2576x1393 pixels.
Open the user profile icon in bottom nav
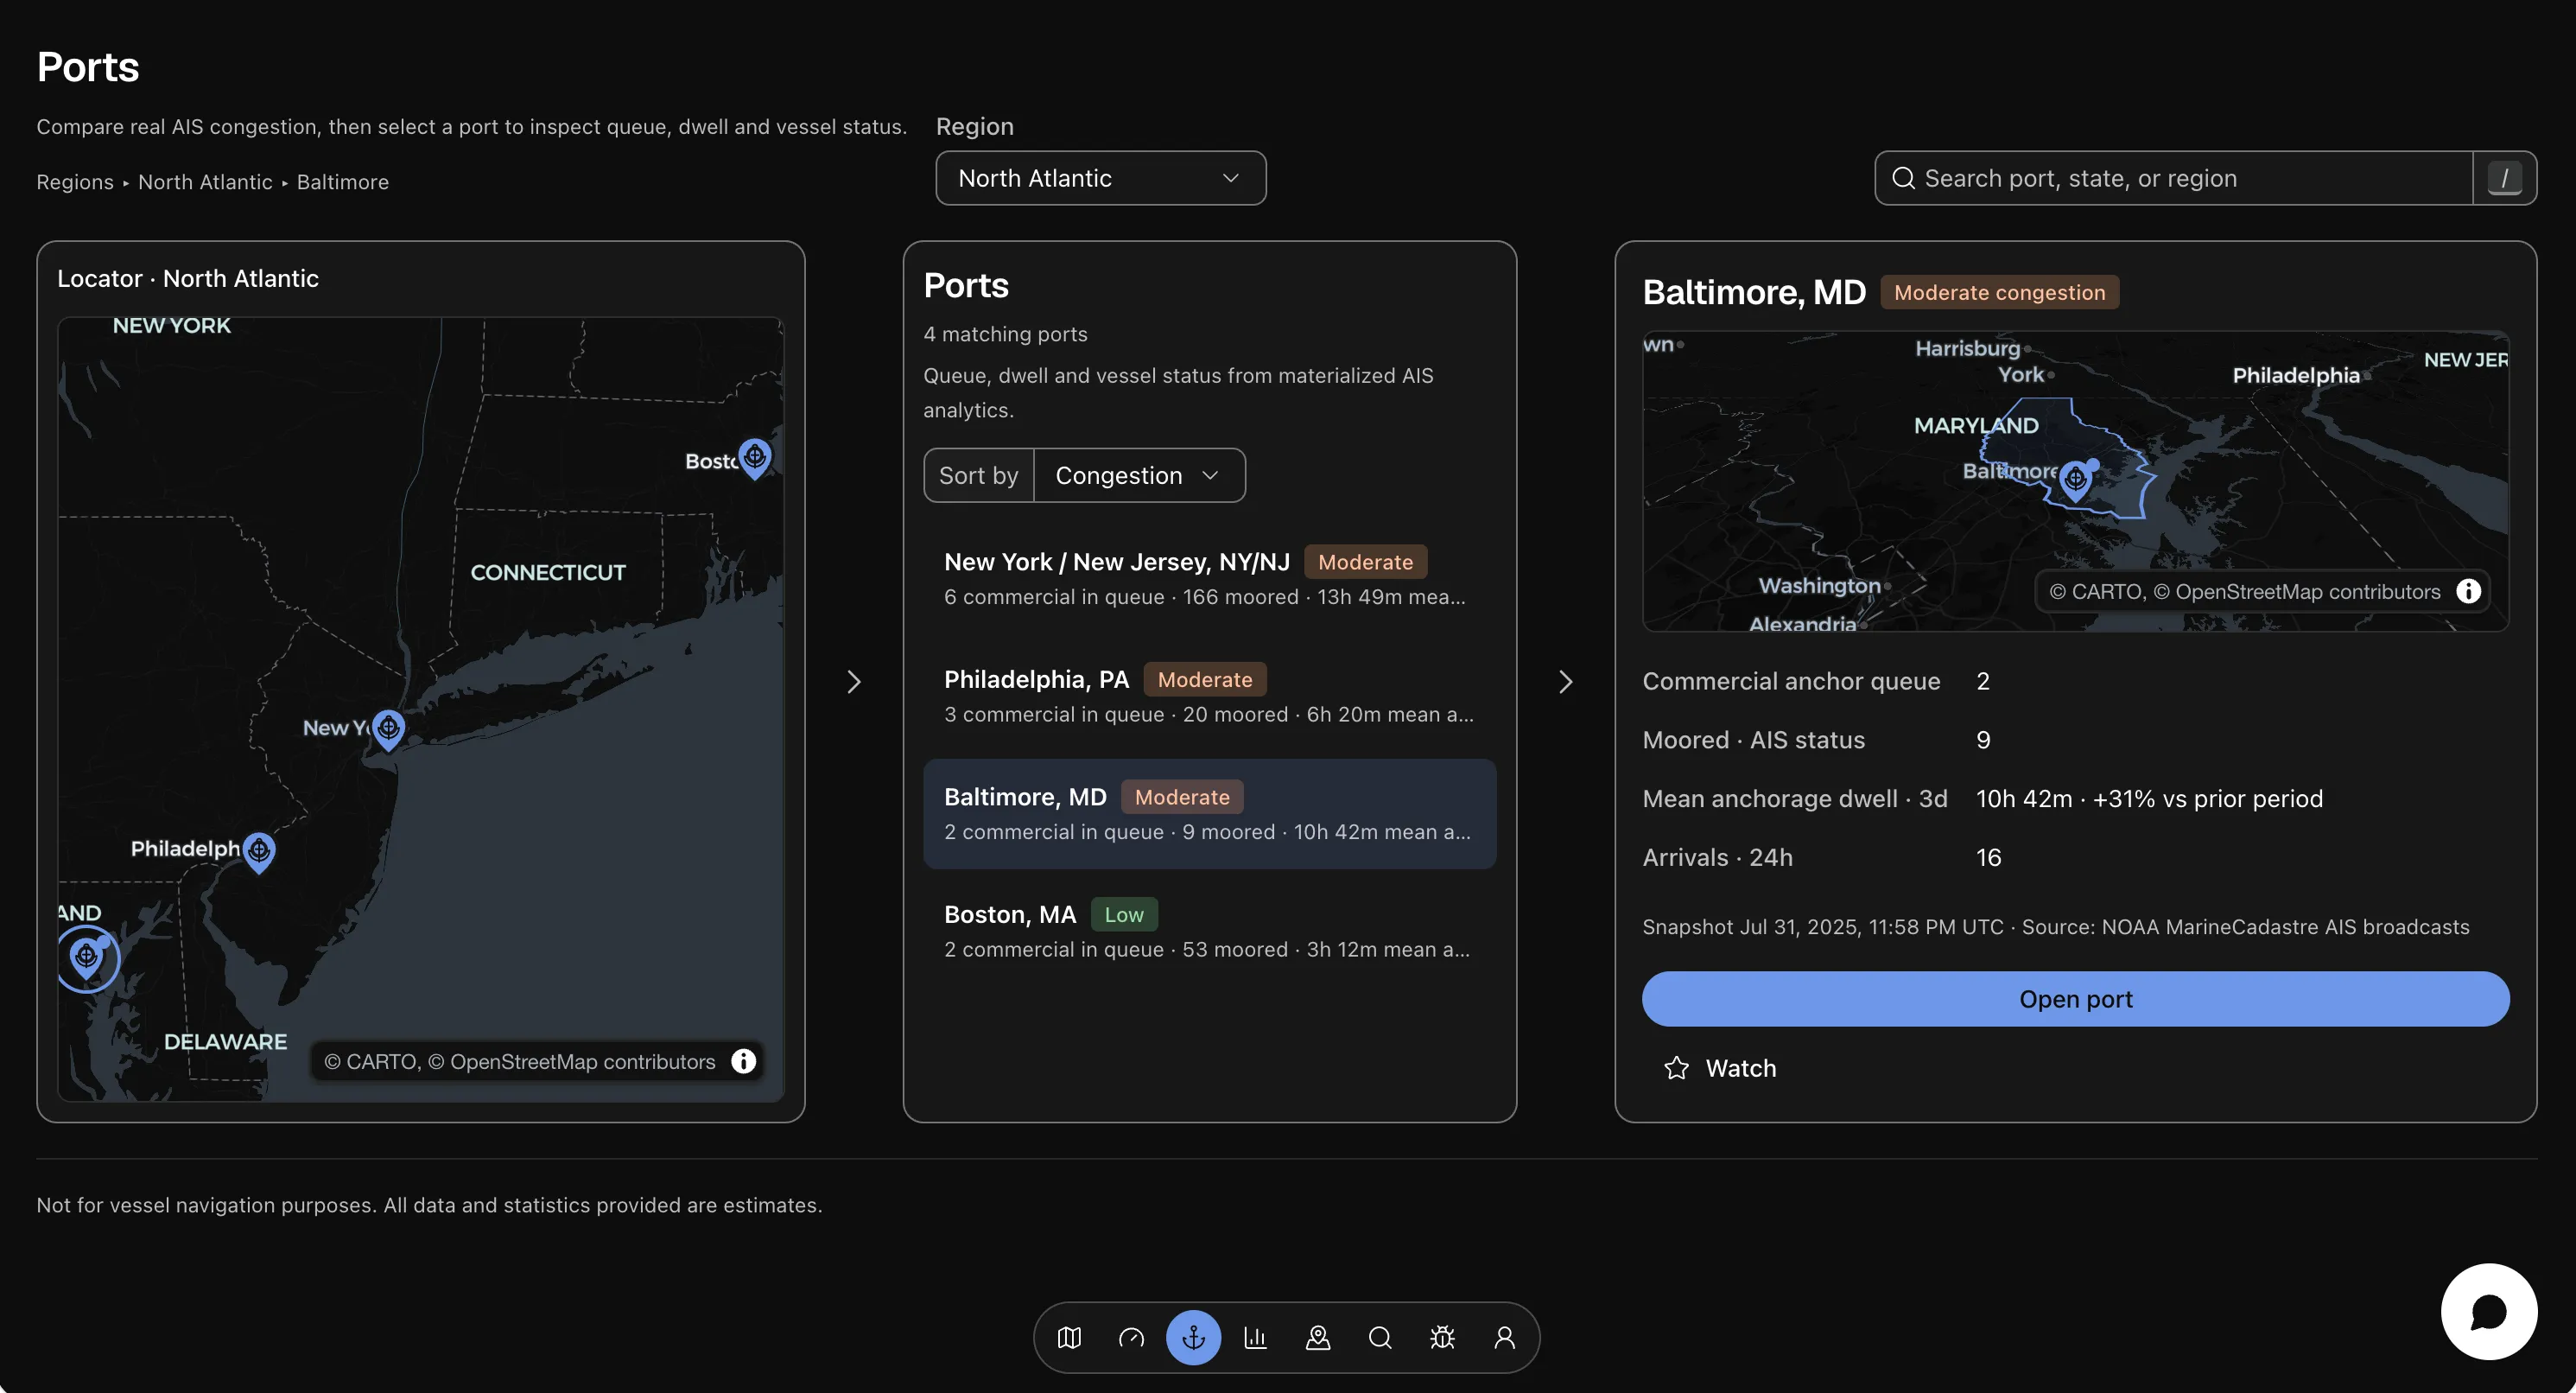tap(1504, 1337)
